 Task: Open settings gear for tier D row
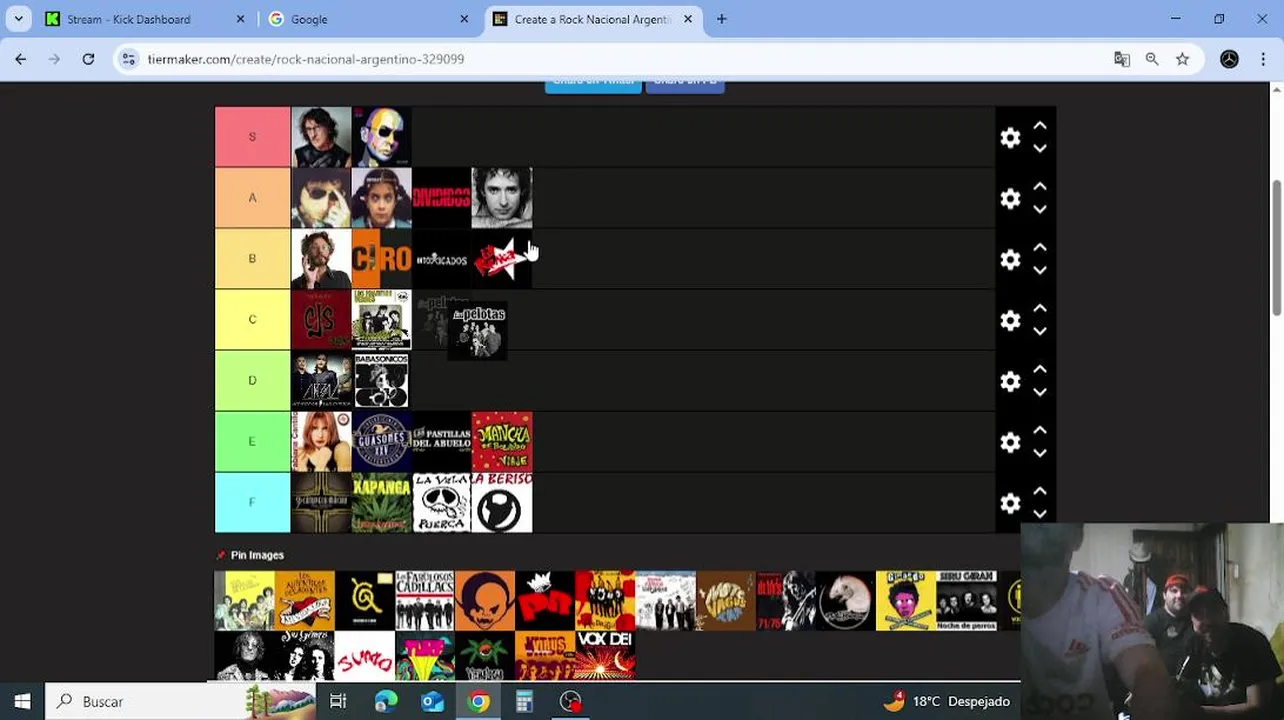(x=1010, y=382)
